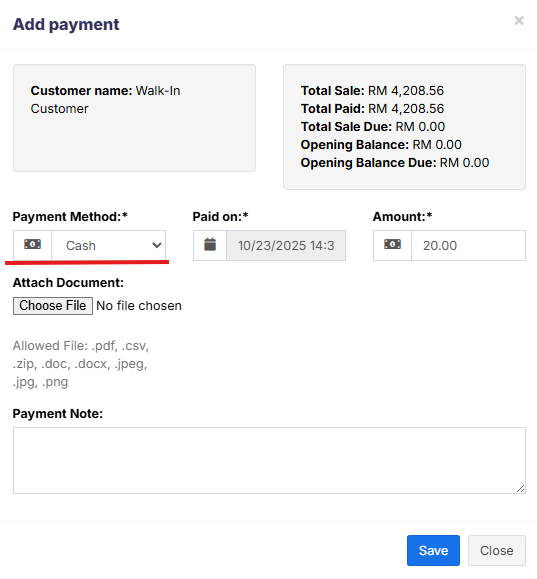The image size is (537, 579).
Task: Click the Total Paid: RM 4,208.56 line
Action: tap(372, 109)
